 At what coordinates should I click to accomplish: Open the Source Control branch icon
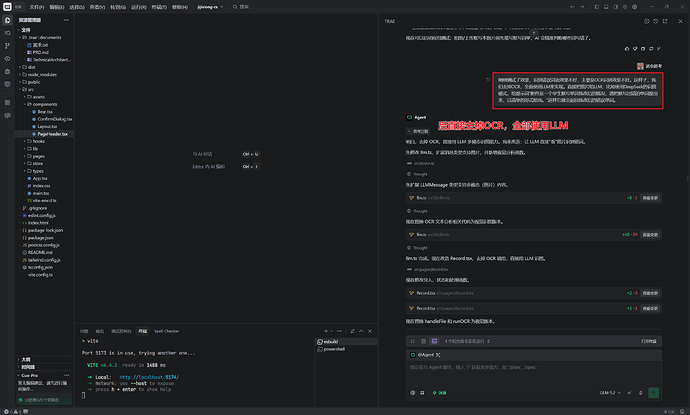pos(7,46)
